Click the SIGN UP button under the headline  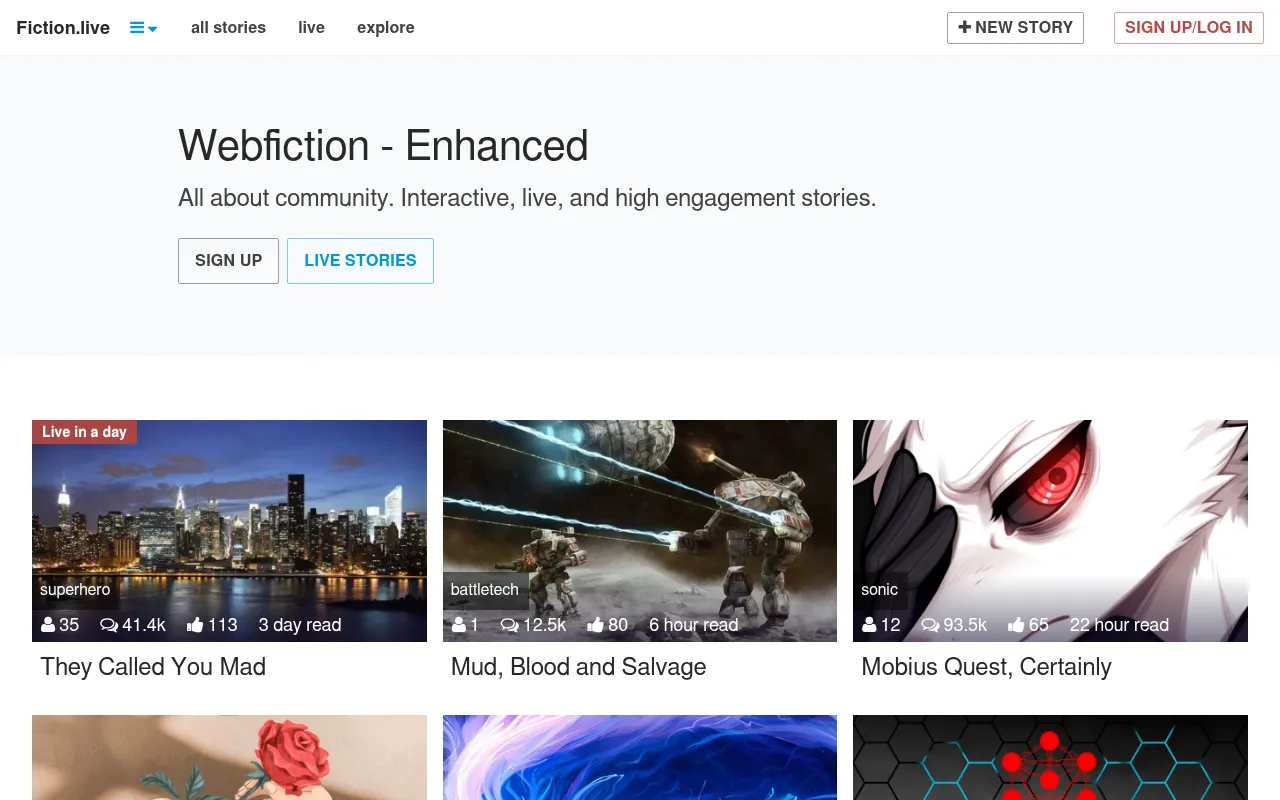click(x=228, y=261)
